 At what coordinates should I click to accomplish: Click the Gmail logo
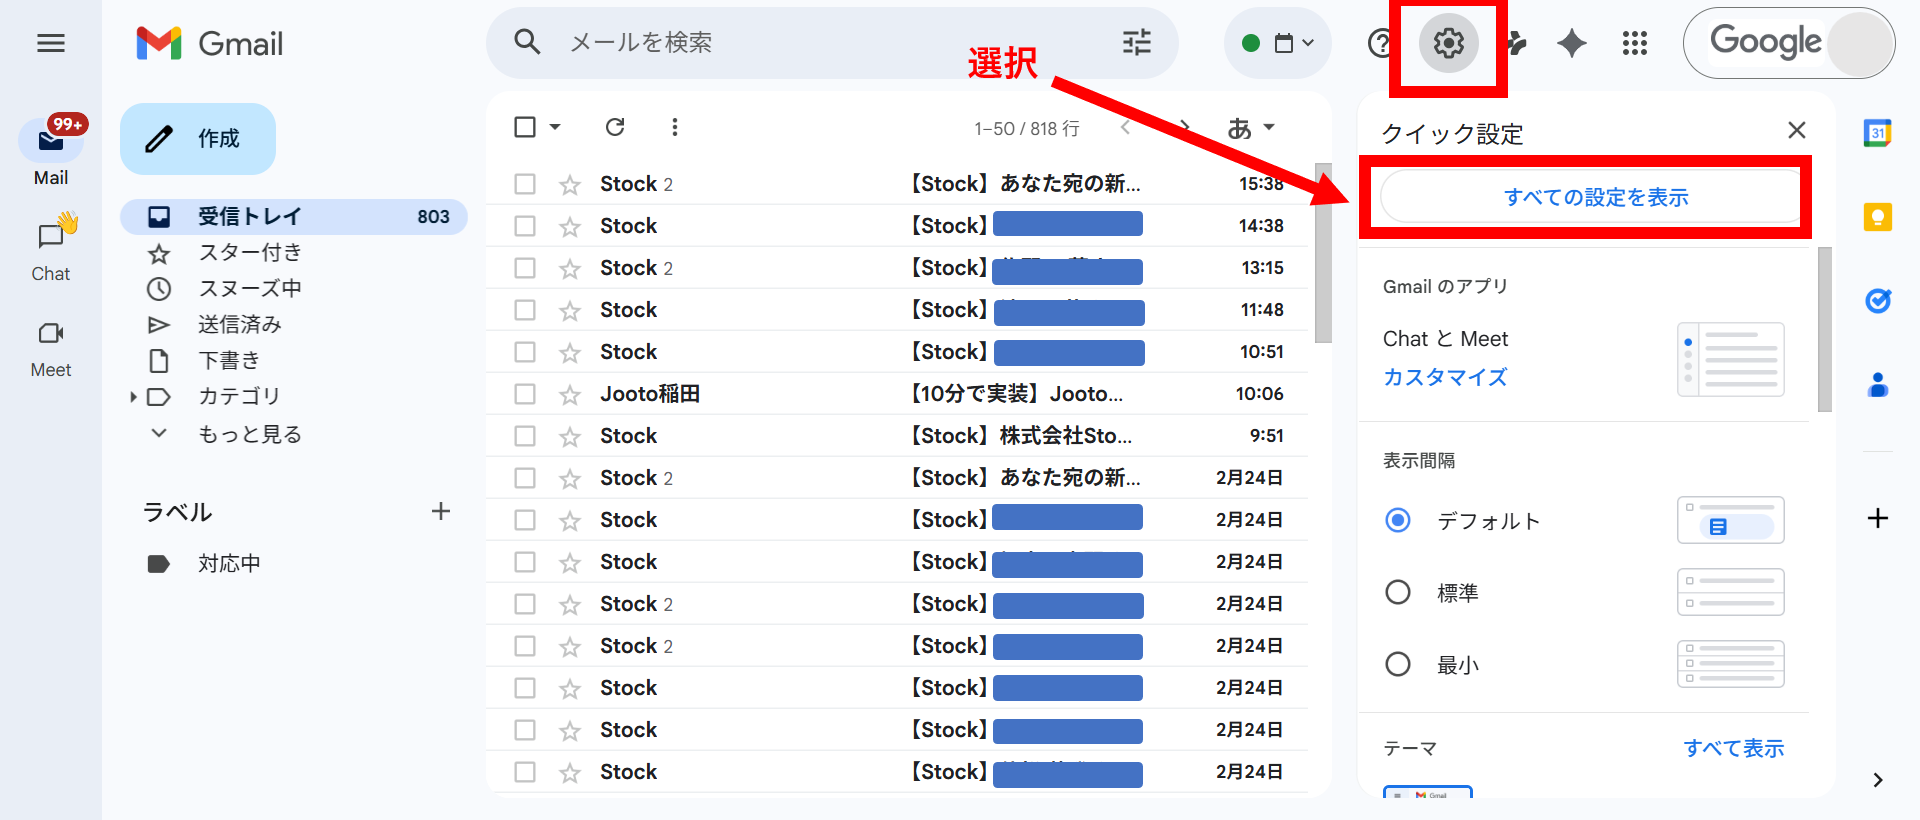[x=210, y=43]
